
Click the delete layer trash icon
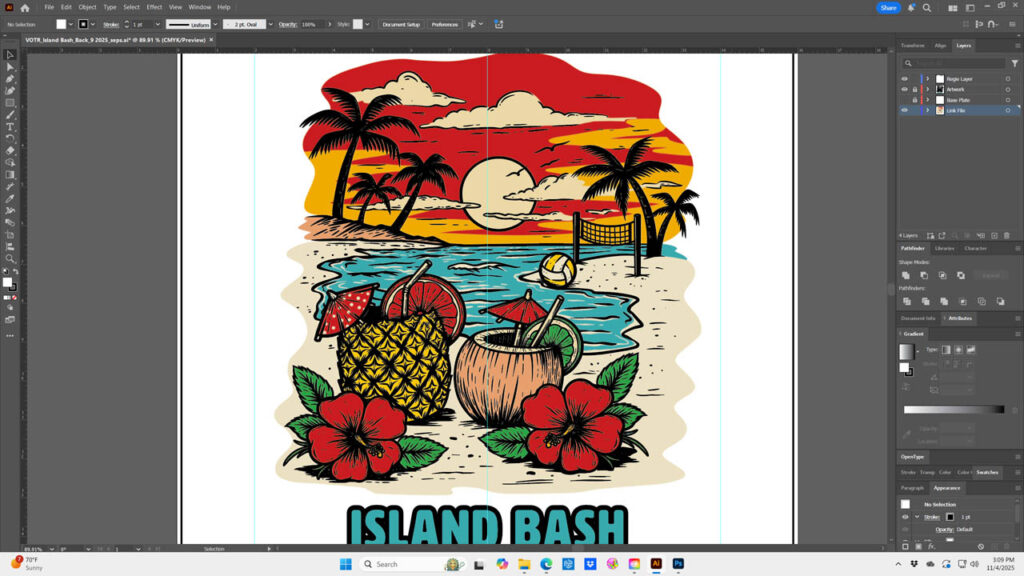[1006, 236]
